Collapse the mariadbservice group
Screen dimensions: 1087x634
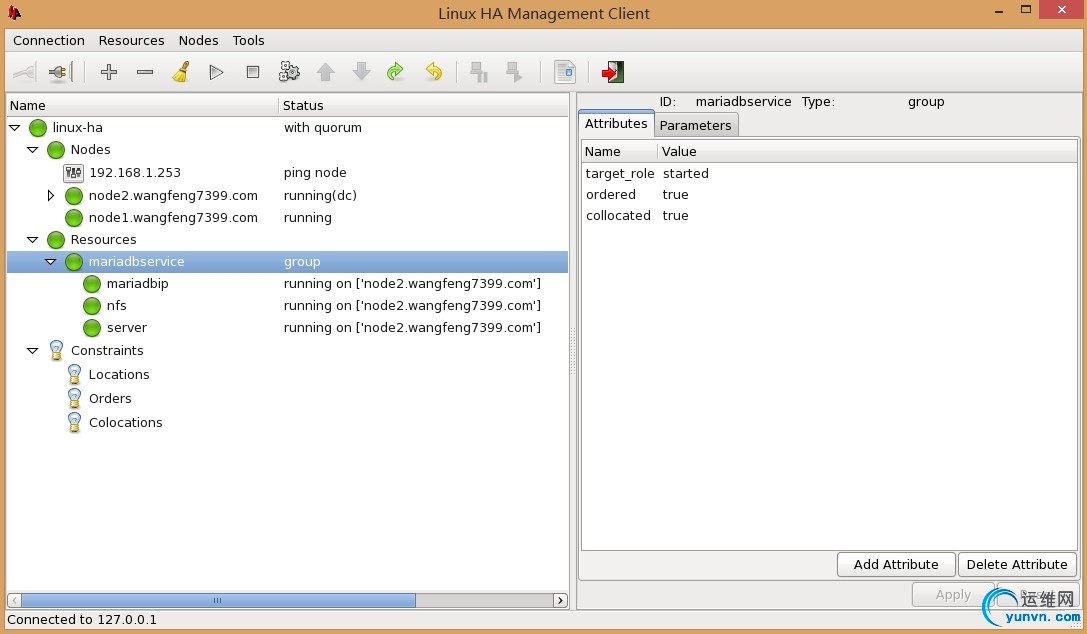click(x=51, y=262)
